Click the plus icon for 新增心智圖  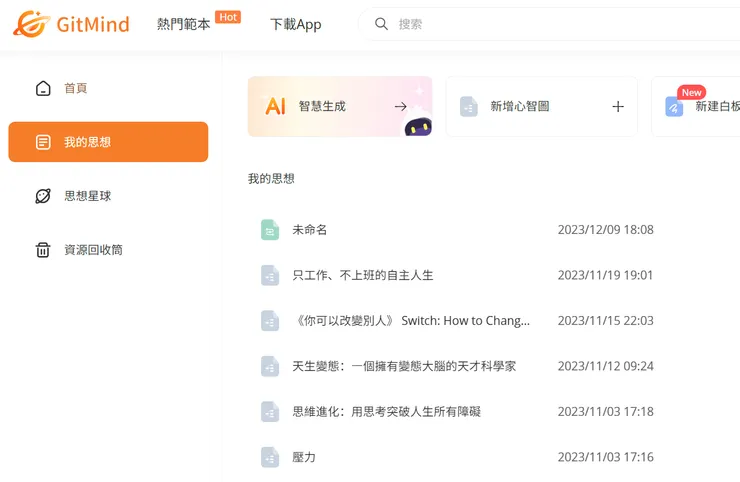617,106
